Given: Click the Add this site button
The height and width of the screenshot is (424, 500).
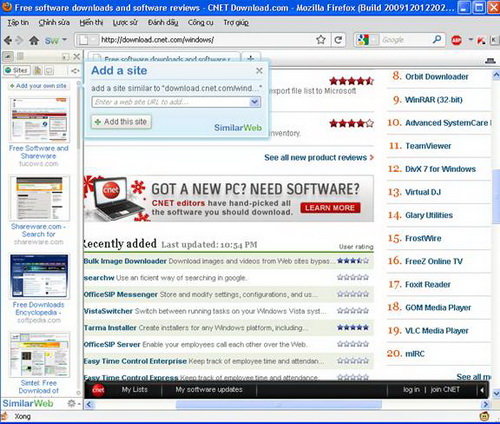Looking at the screenshot, I should (x=121, y=122).
